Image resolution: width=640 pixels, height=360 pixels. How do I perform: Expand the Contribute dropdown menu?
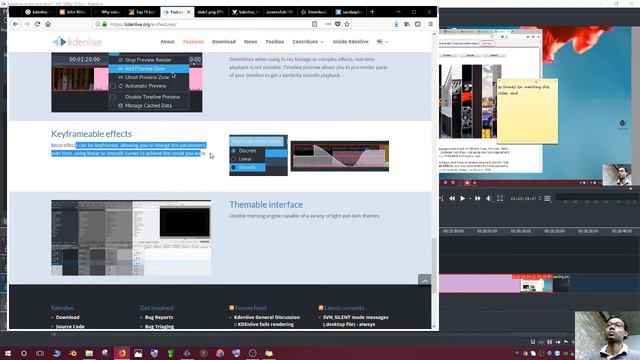point(308,42)
